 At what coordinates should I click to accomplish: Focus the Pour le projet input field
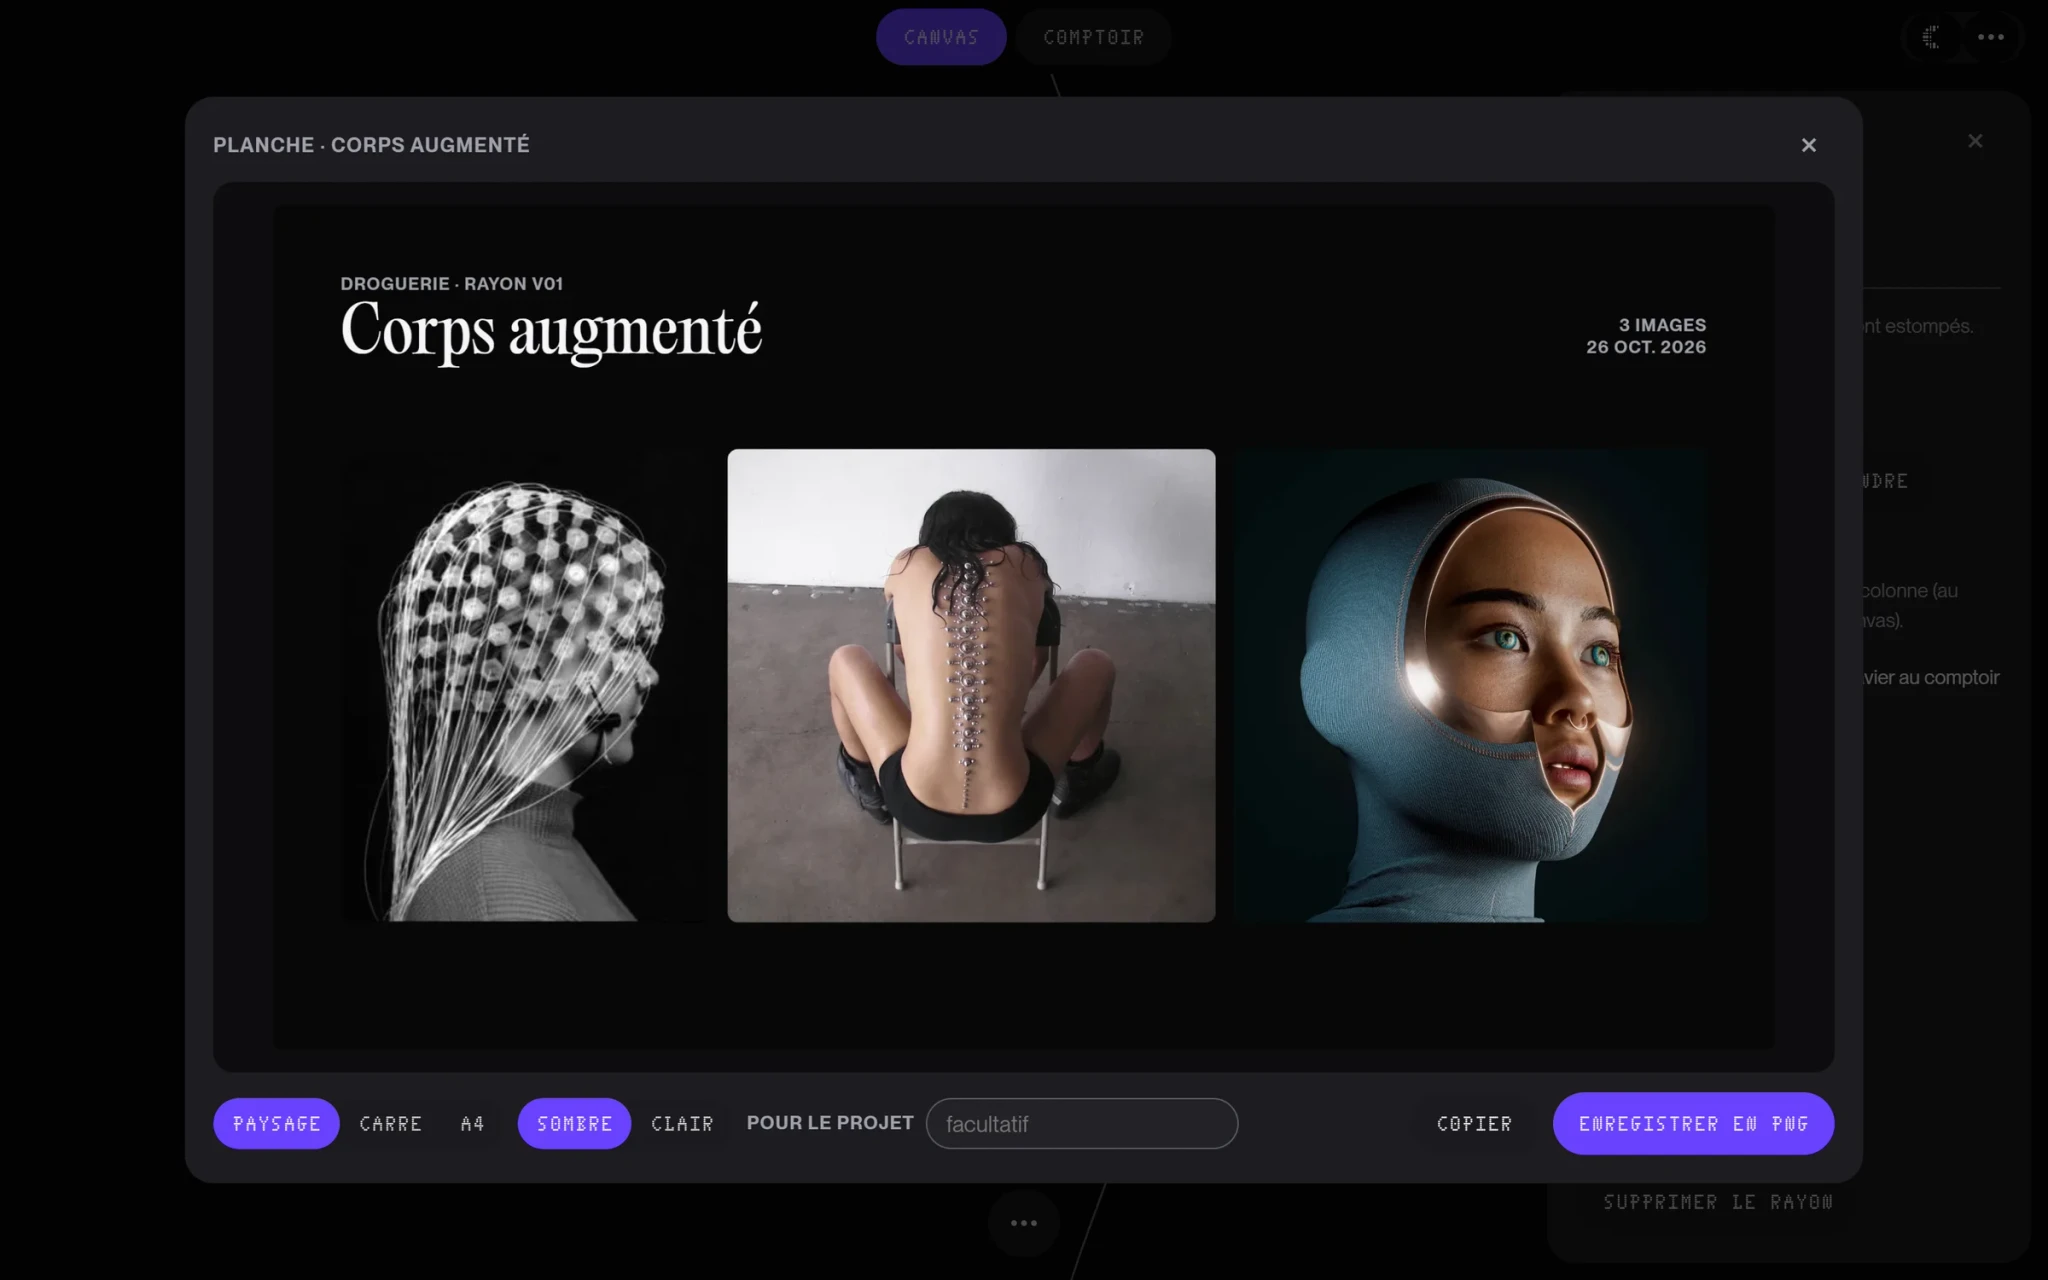1081,1123
